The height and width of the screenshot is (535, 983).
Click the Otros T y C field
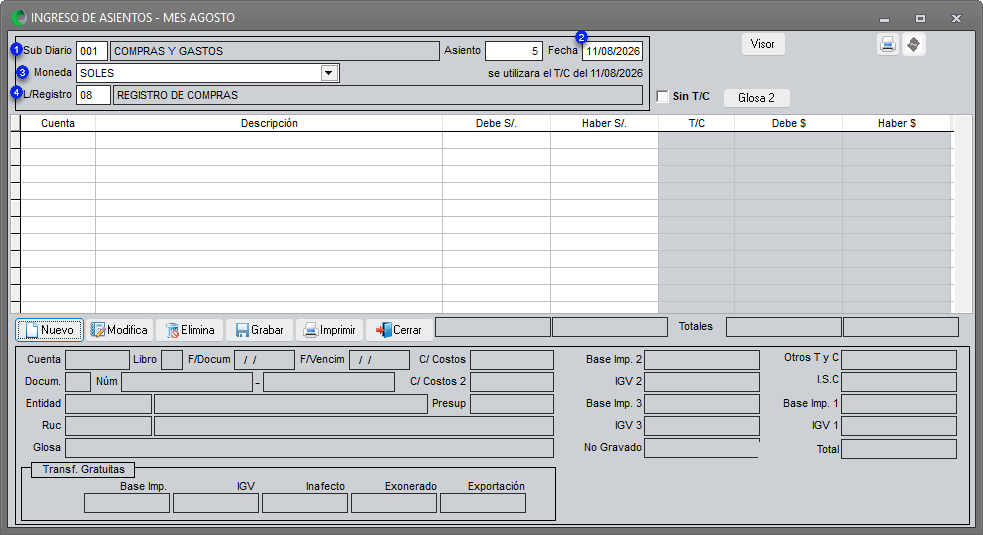tap(899, 360)
